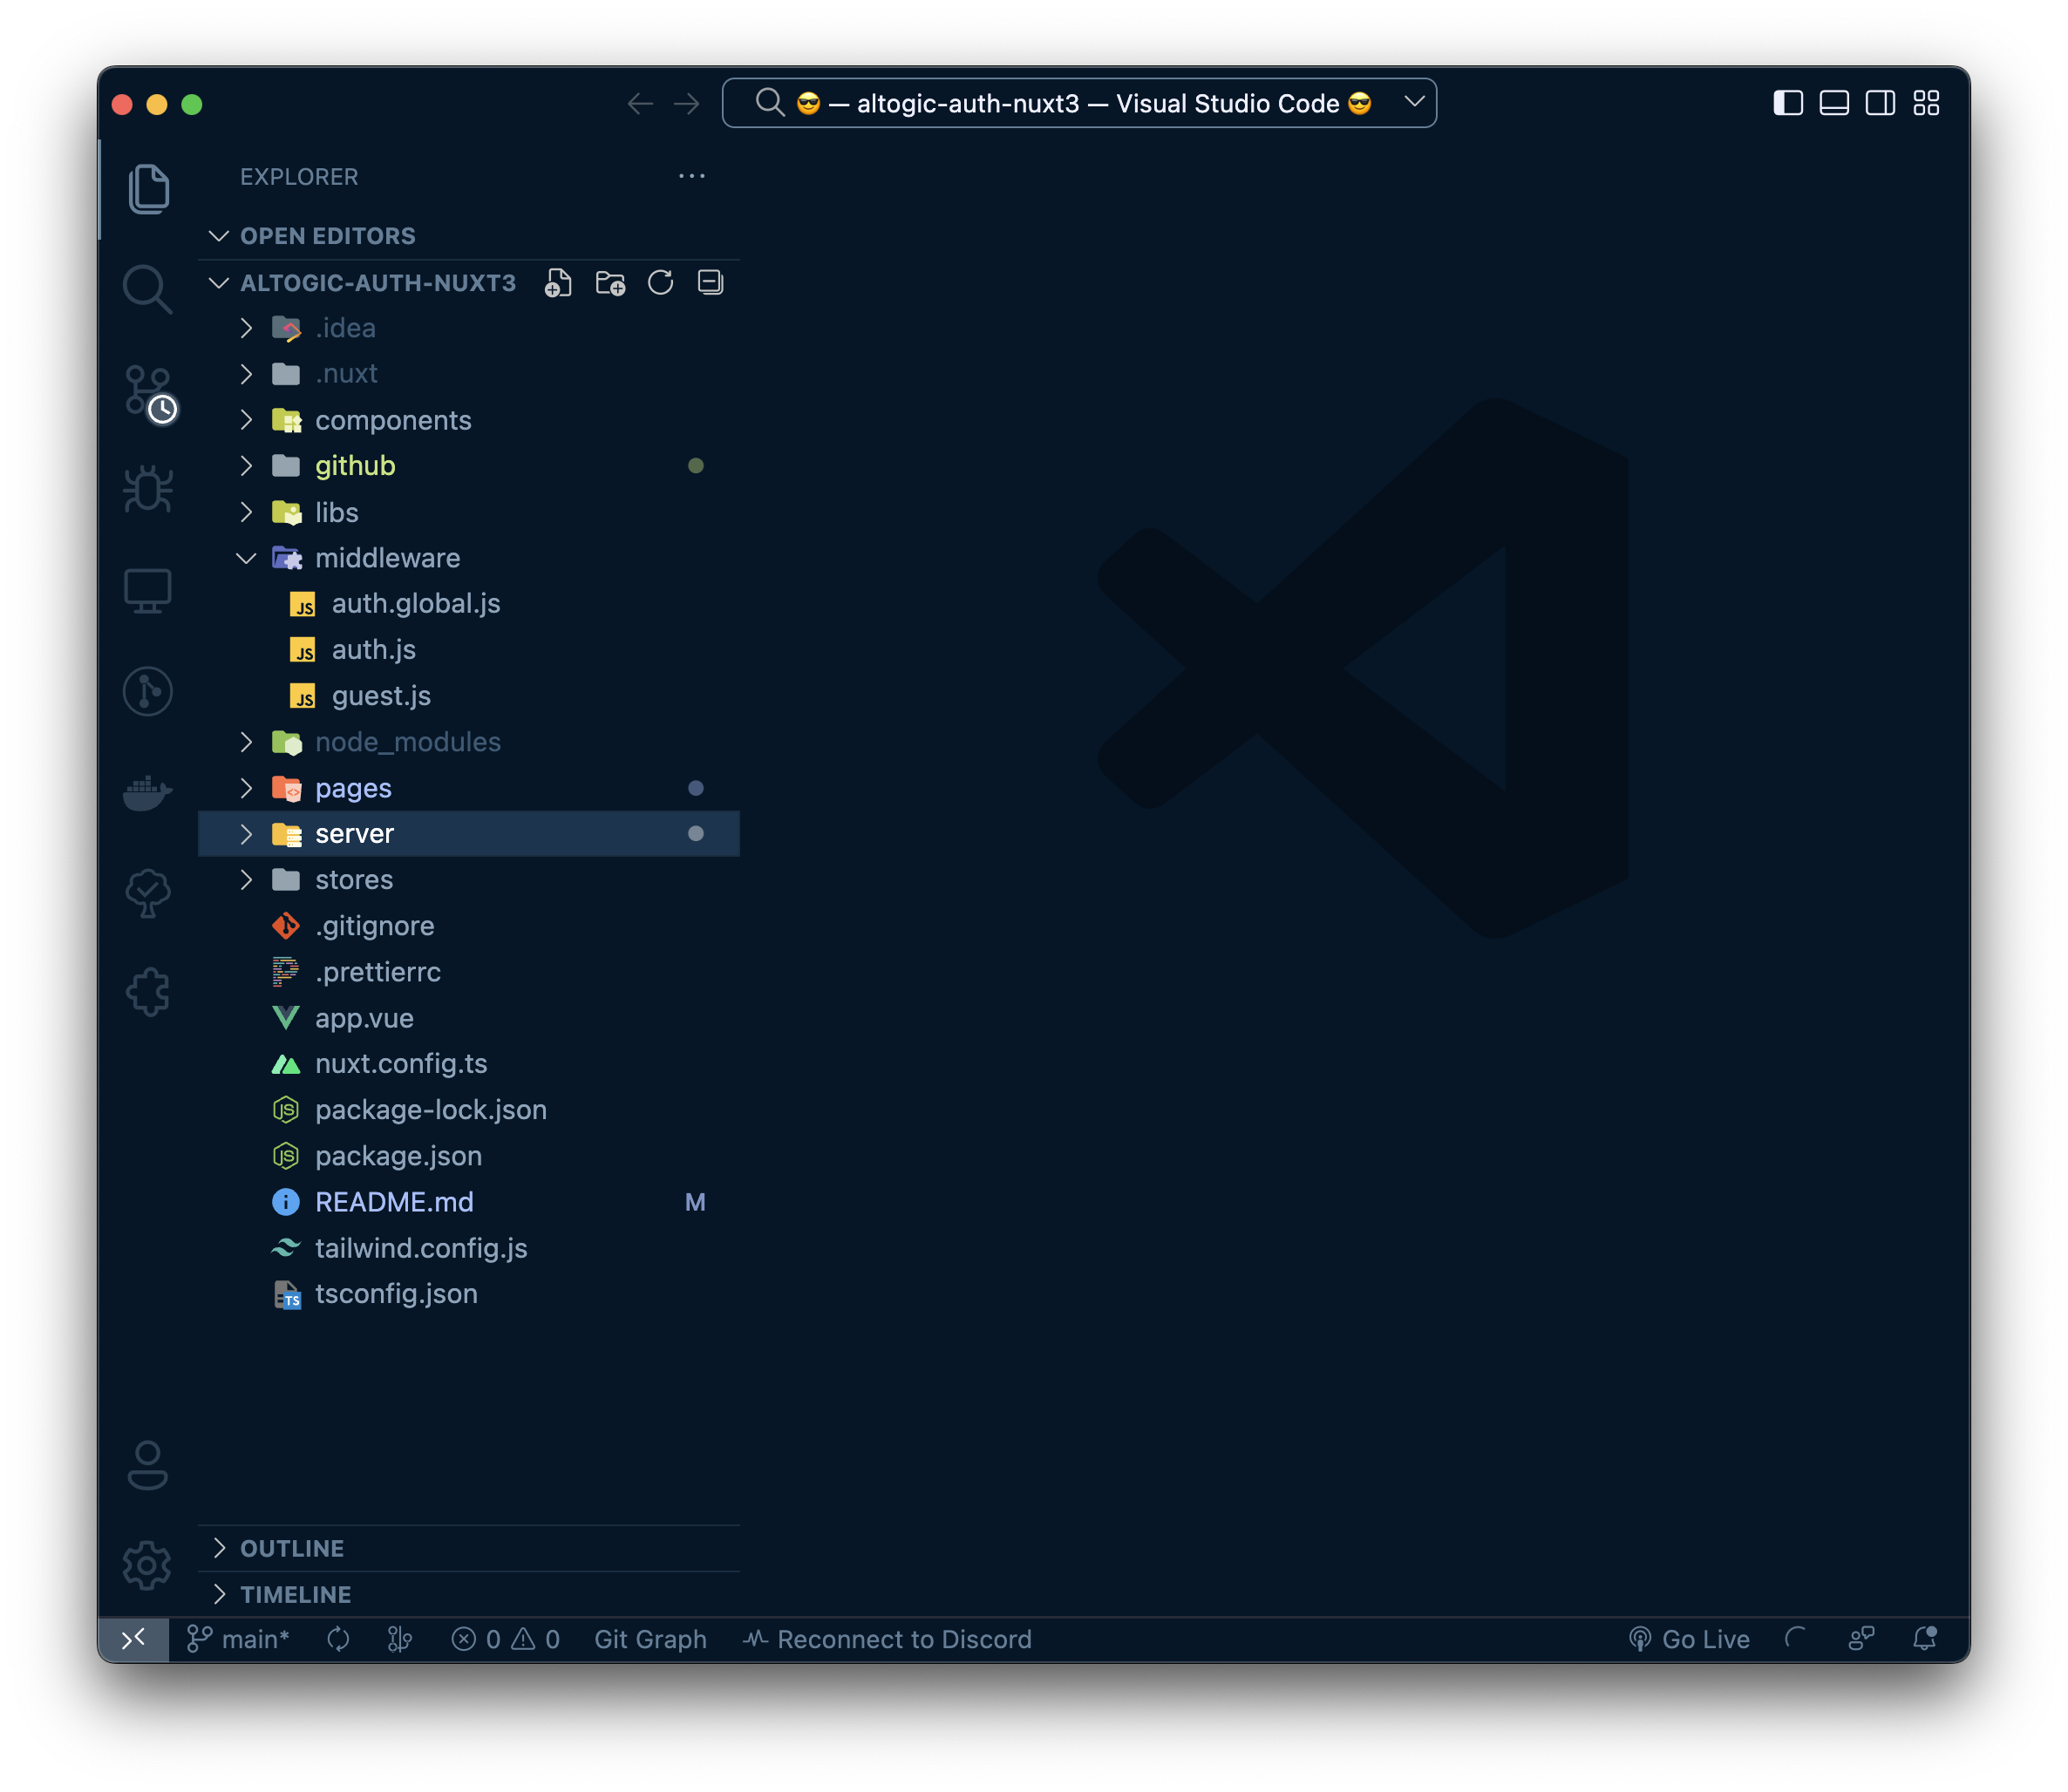The width and height of the screenshot is (2068, 1792).
Task: Open the Search view in activity bar
Action: [147, 289]
